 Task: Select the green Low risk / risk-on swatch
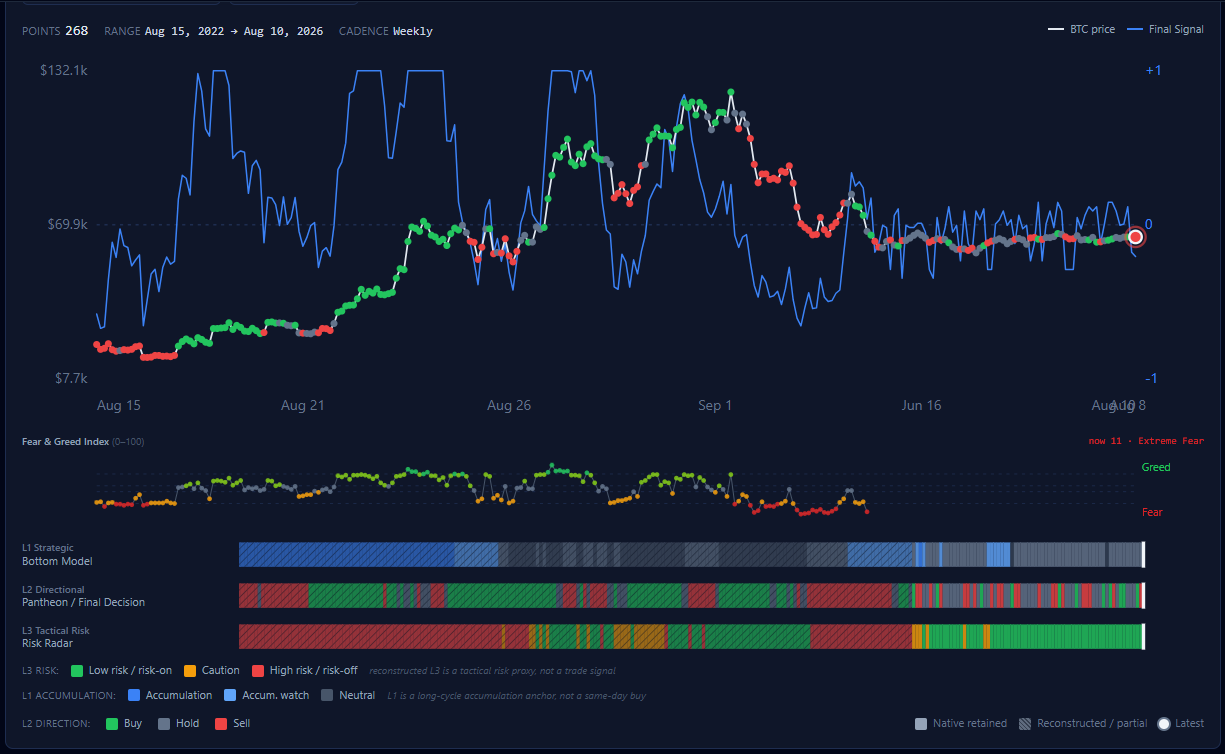pos(77,671)
